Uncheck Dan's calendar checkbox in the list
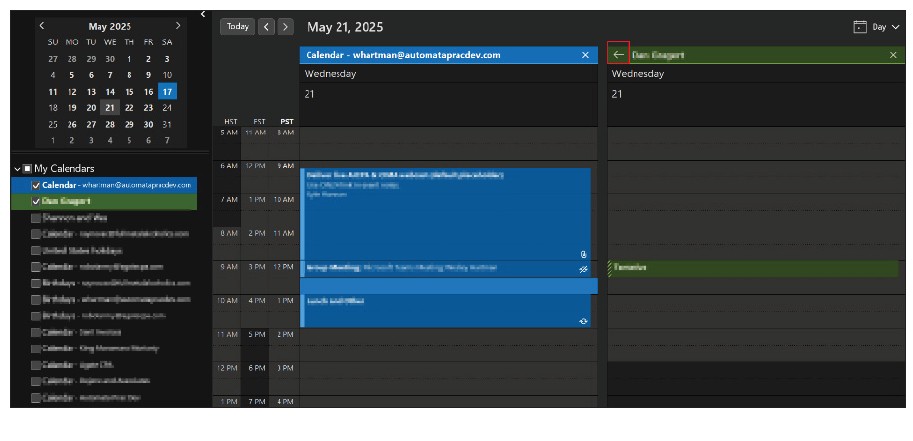Viewport: 913px width, 441px height. coord(36,201)
